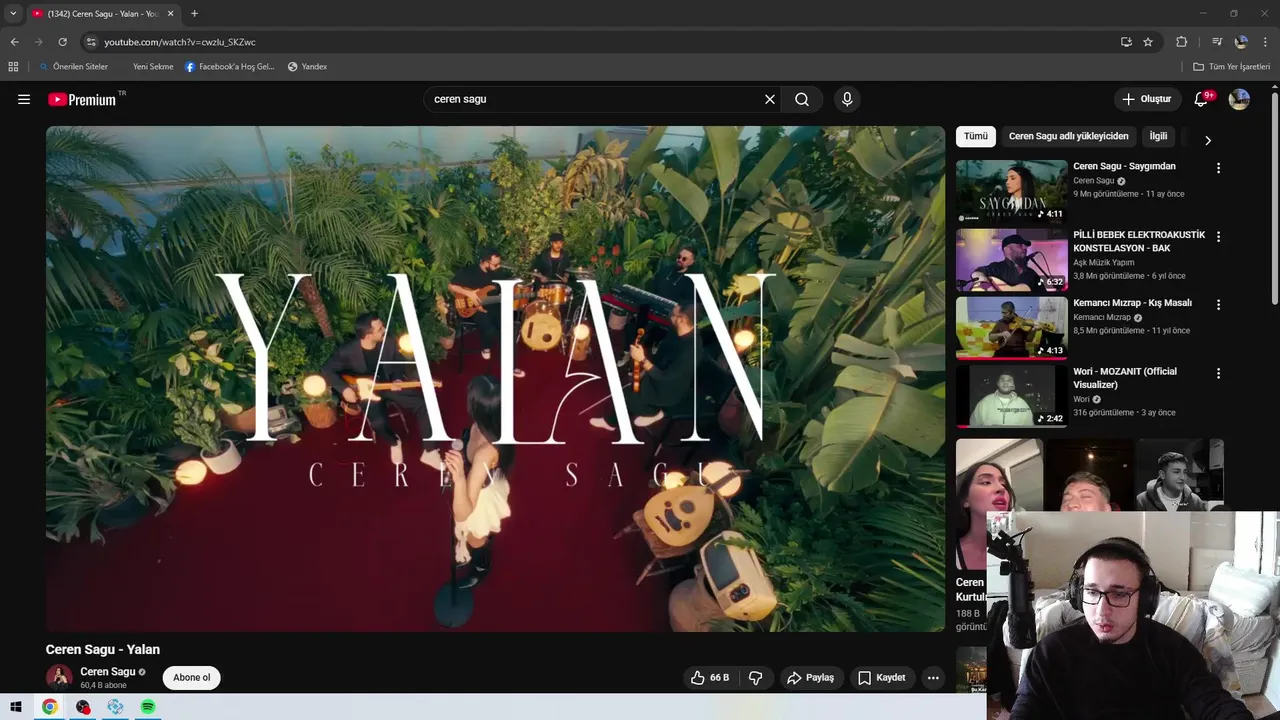
Task: Clear the search box with X
Action: (x=770, y=99)
